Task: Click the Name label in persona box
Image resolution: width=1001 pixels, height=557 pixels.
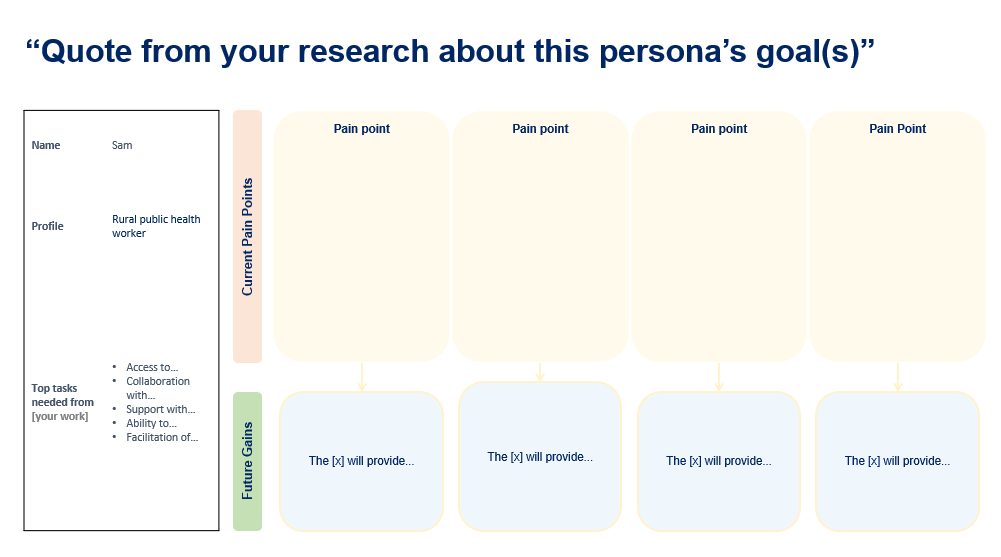Action: coord(46,145)
